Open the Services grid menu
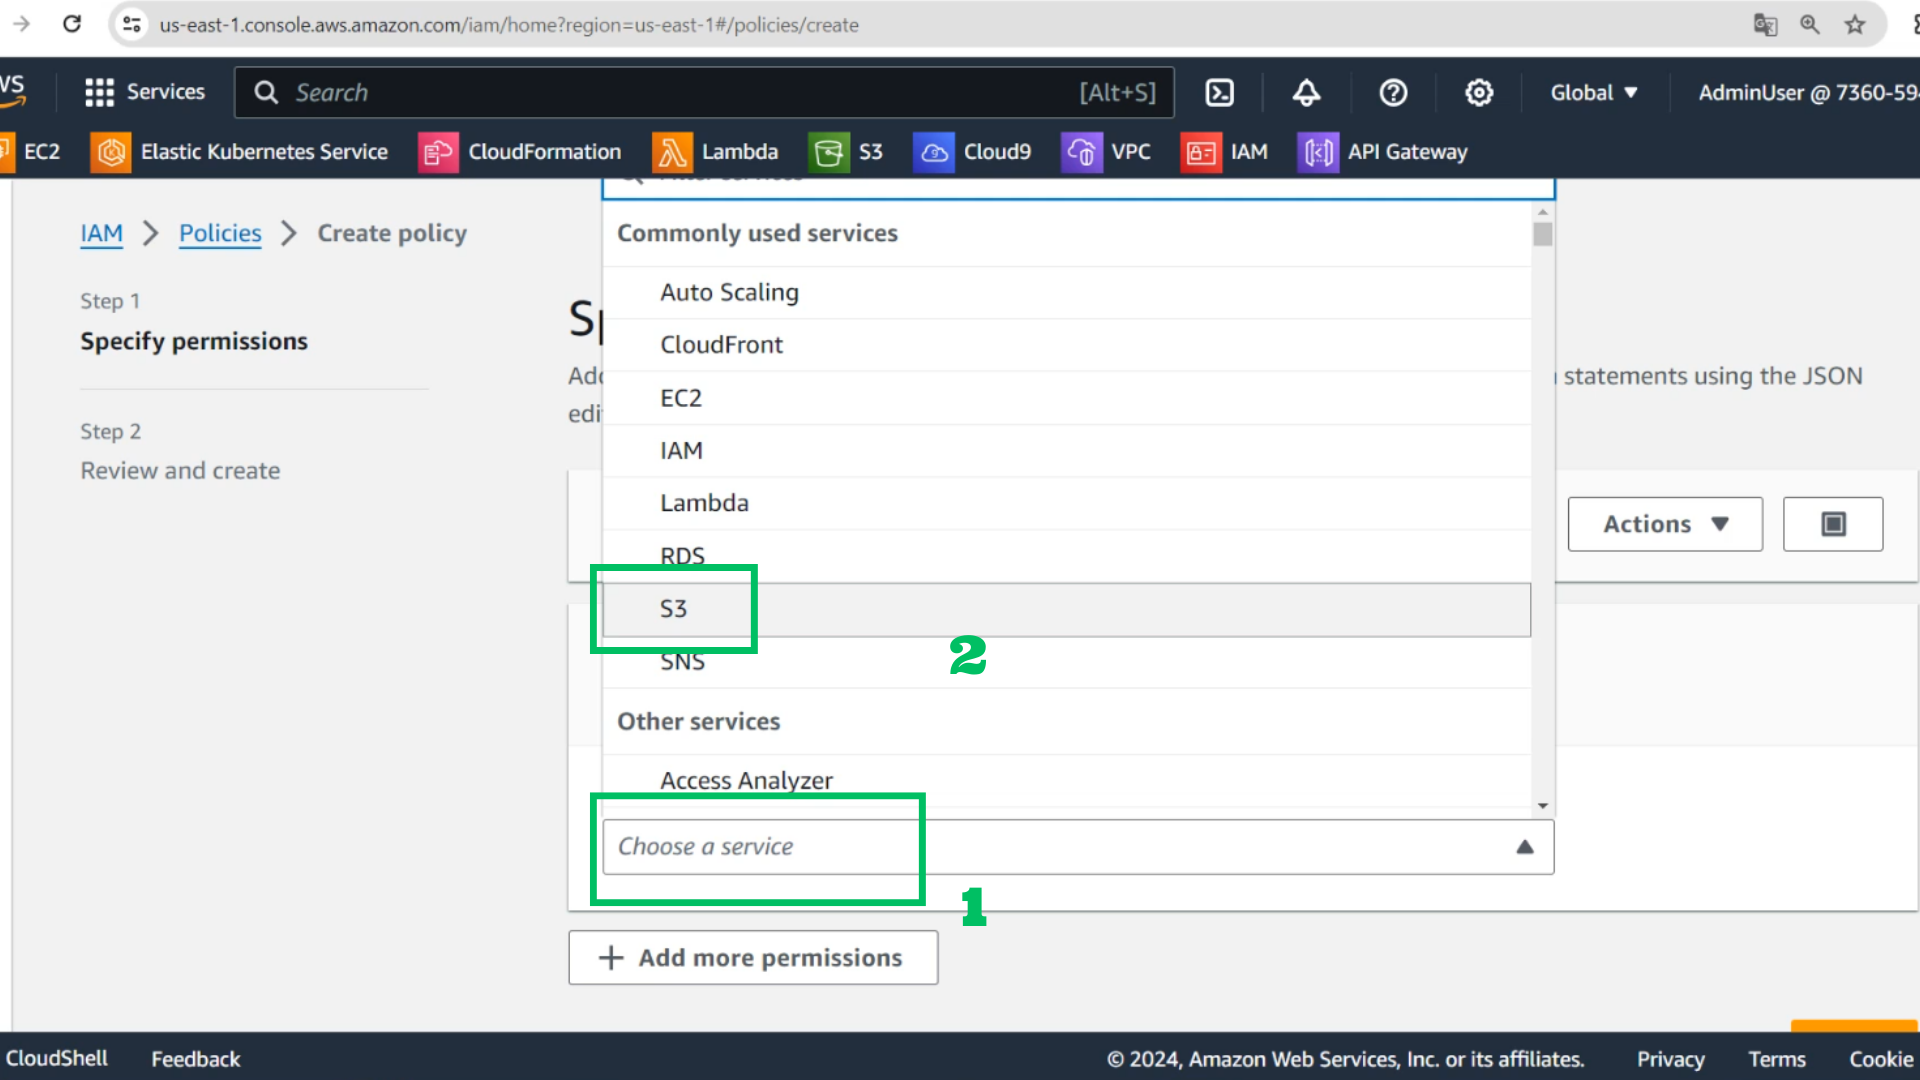 [x=145, y=93]
